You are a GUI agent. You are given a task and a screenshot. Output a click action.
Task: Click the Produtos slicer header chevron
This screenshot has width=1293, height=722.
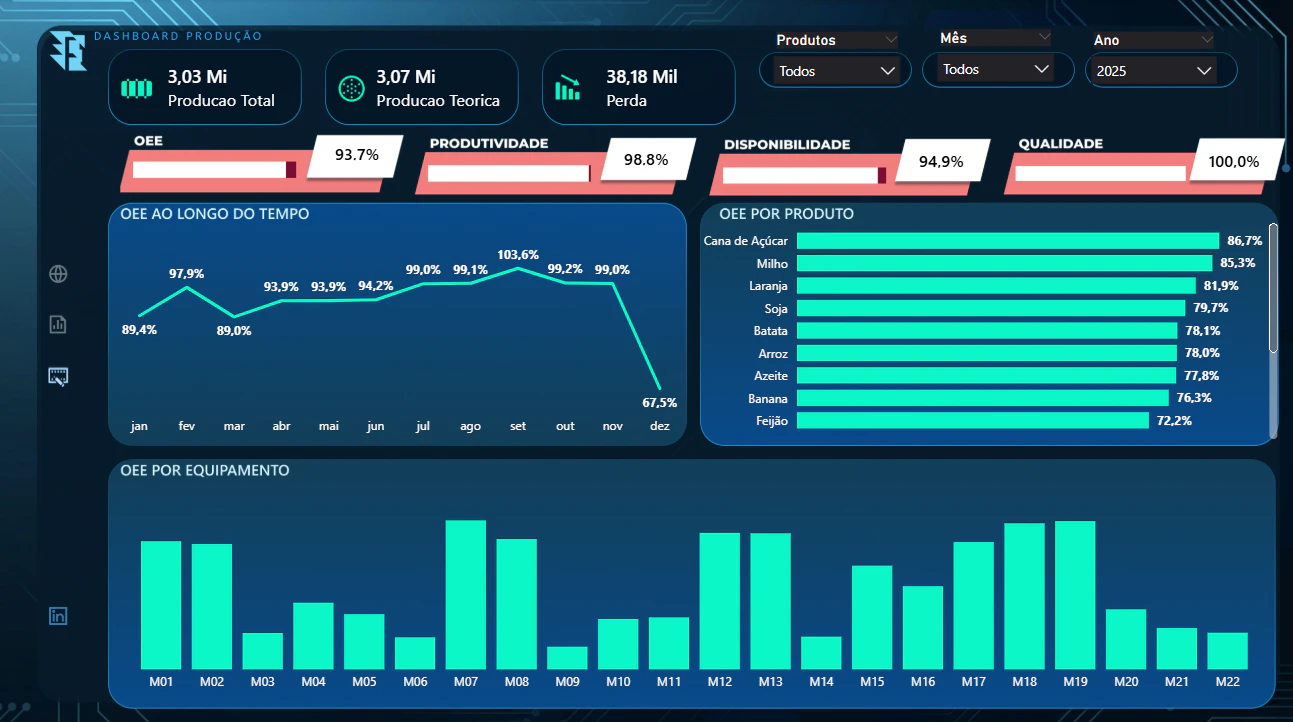[x=890, y=40]
